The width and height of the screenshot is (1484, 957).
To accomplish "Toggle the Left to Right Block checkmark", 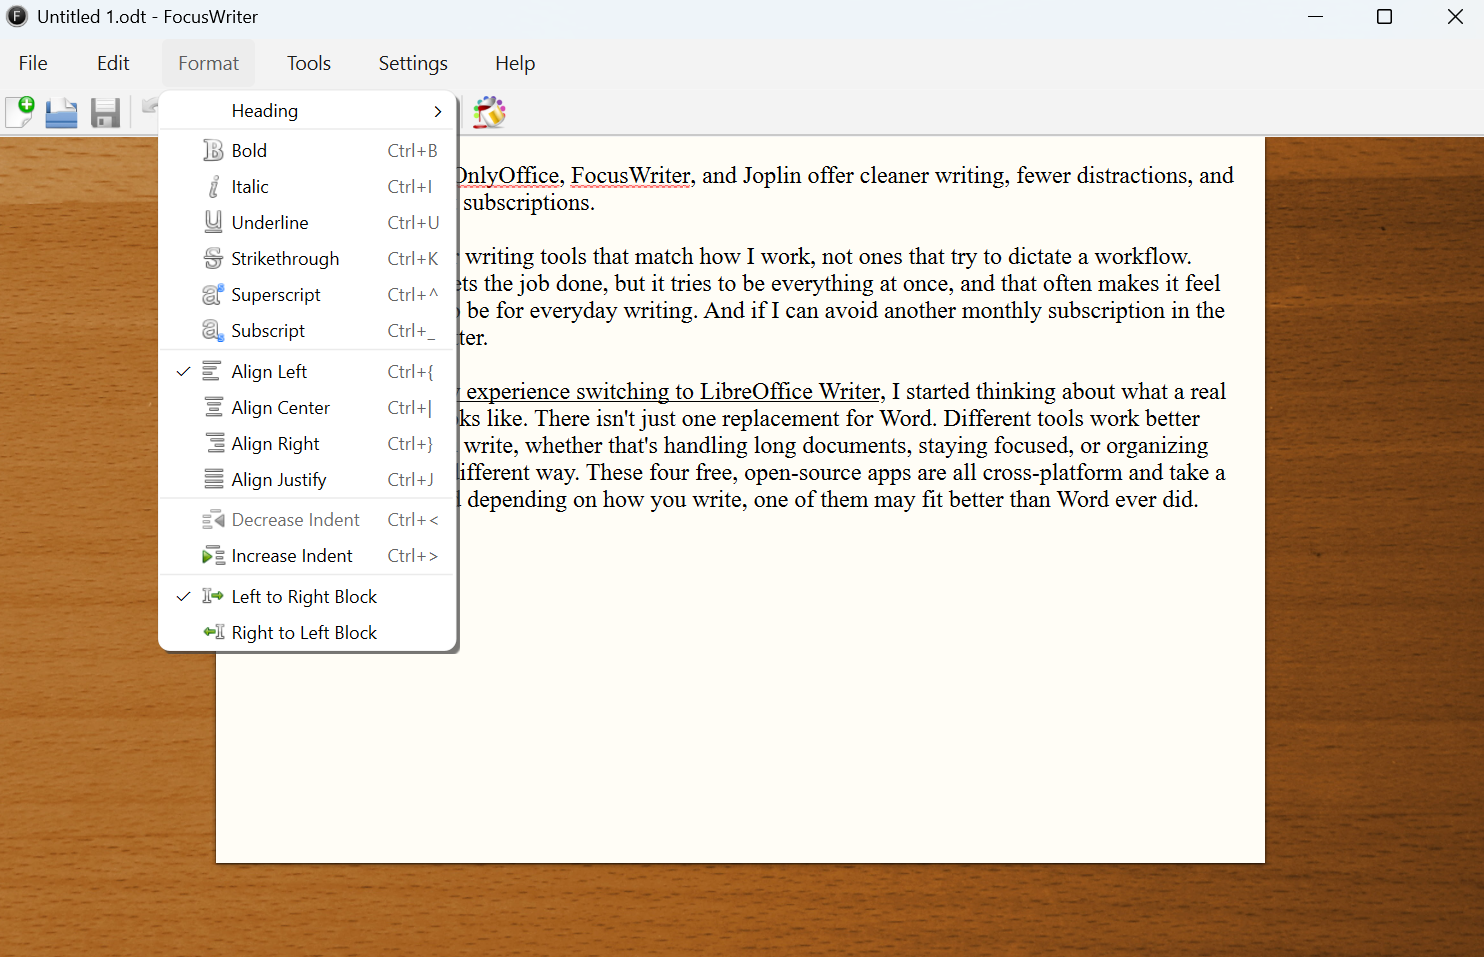I will [183, 596].
